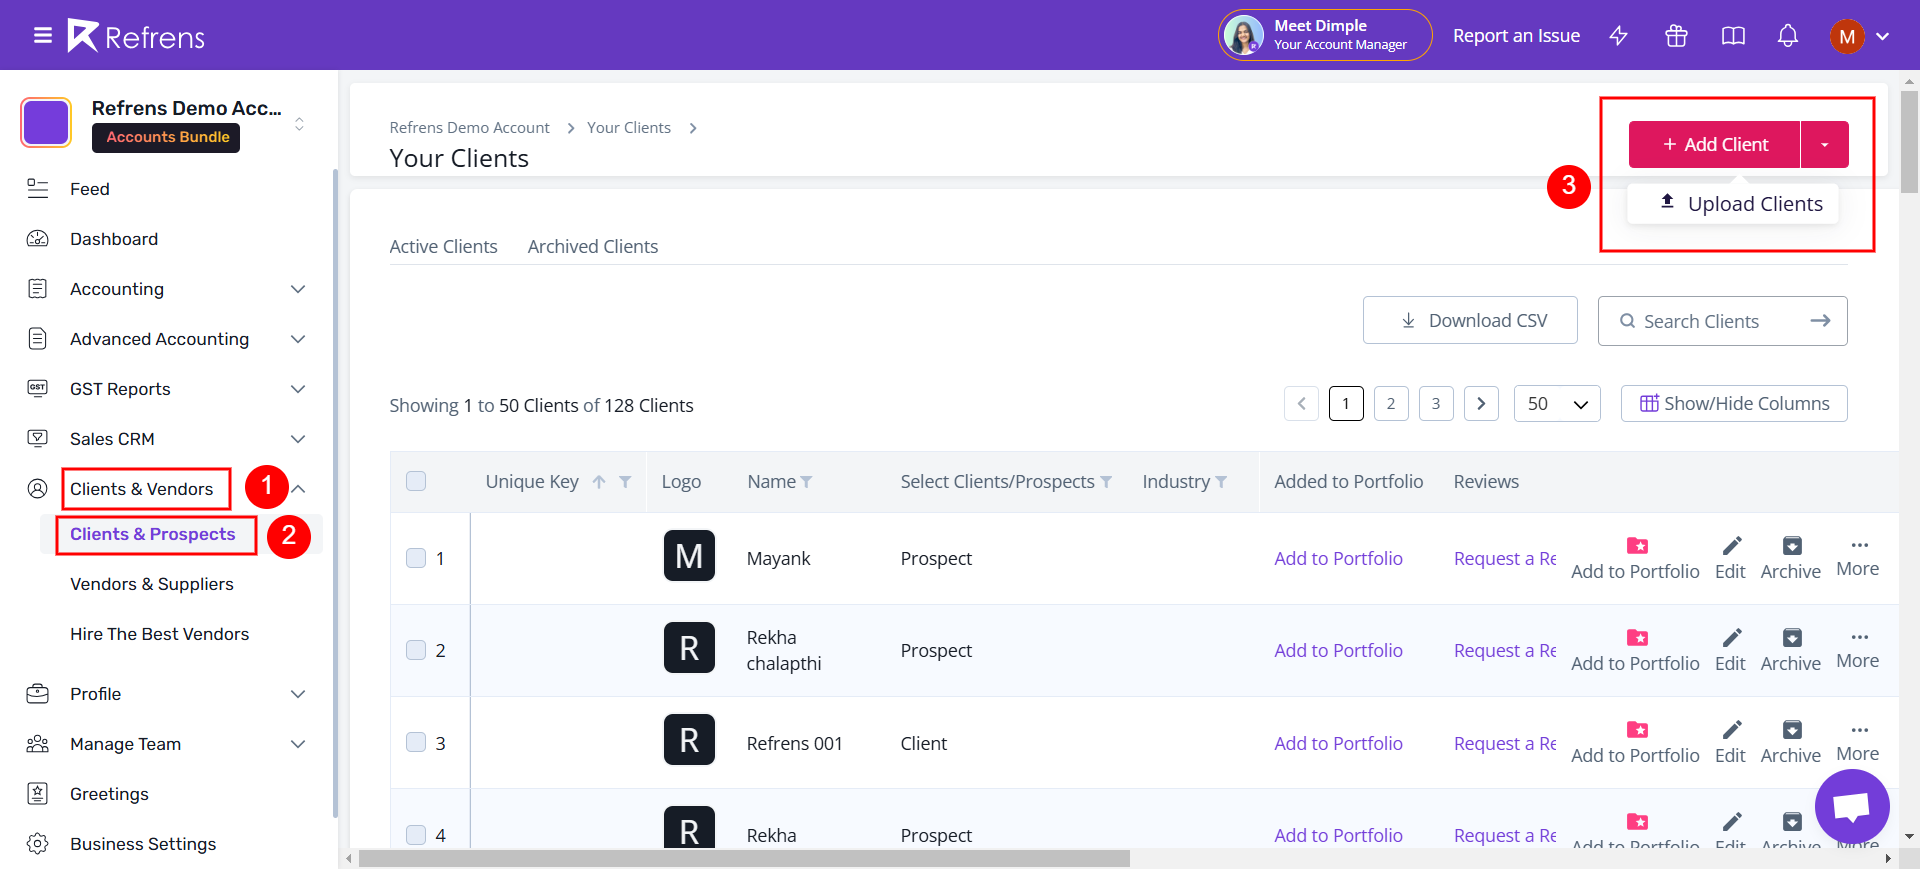Collapse the Clients & Vendors section
This screenshot has width=1920, height=869.
coord(298,489)
